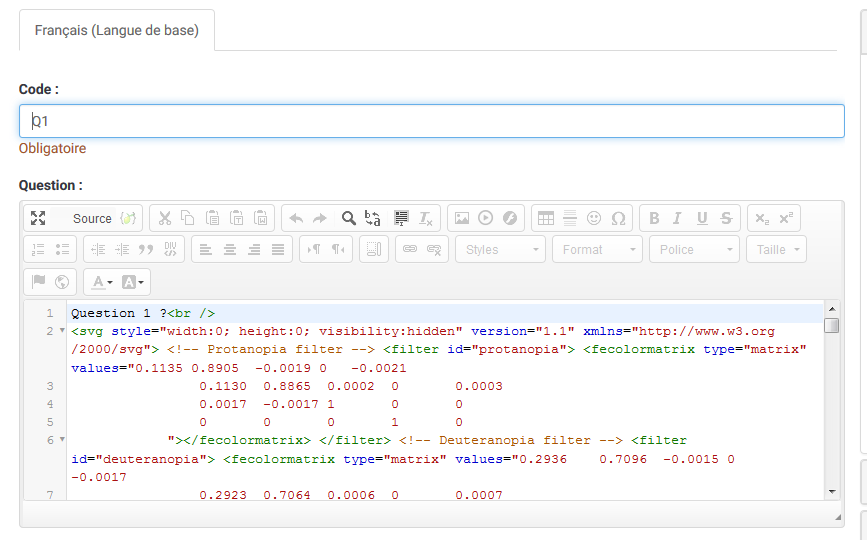The image size is (867, 540).
Task: Click the Code input field
Action: click(432, 121)
